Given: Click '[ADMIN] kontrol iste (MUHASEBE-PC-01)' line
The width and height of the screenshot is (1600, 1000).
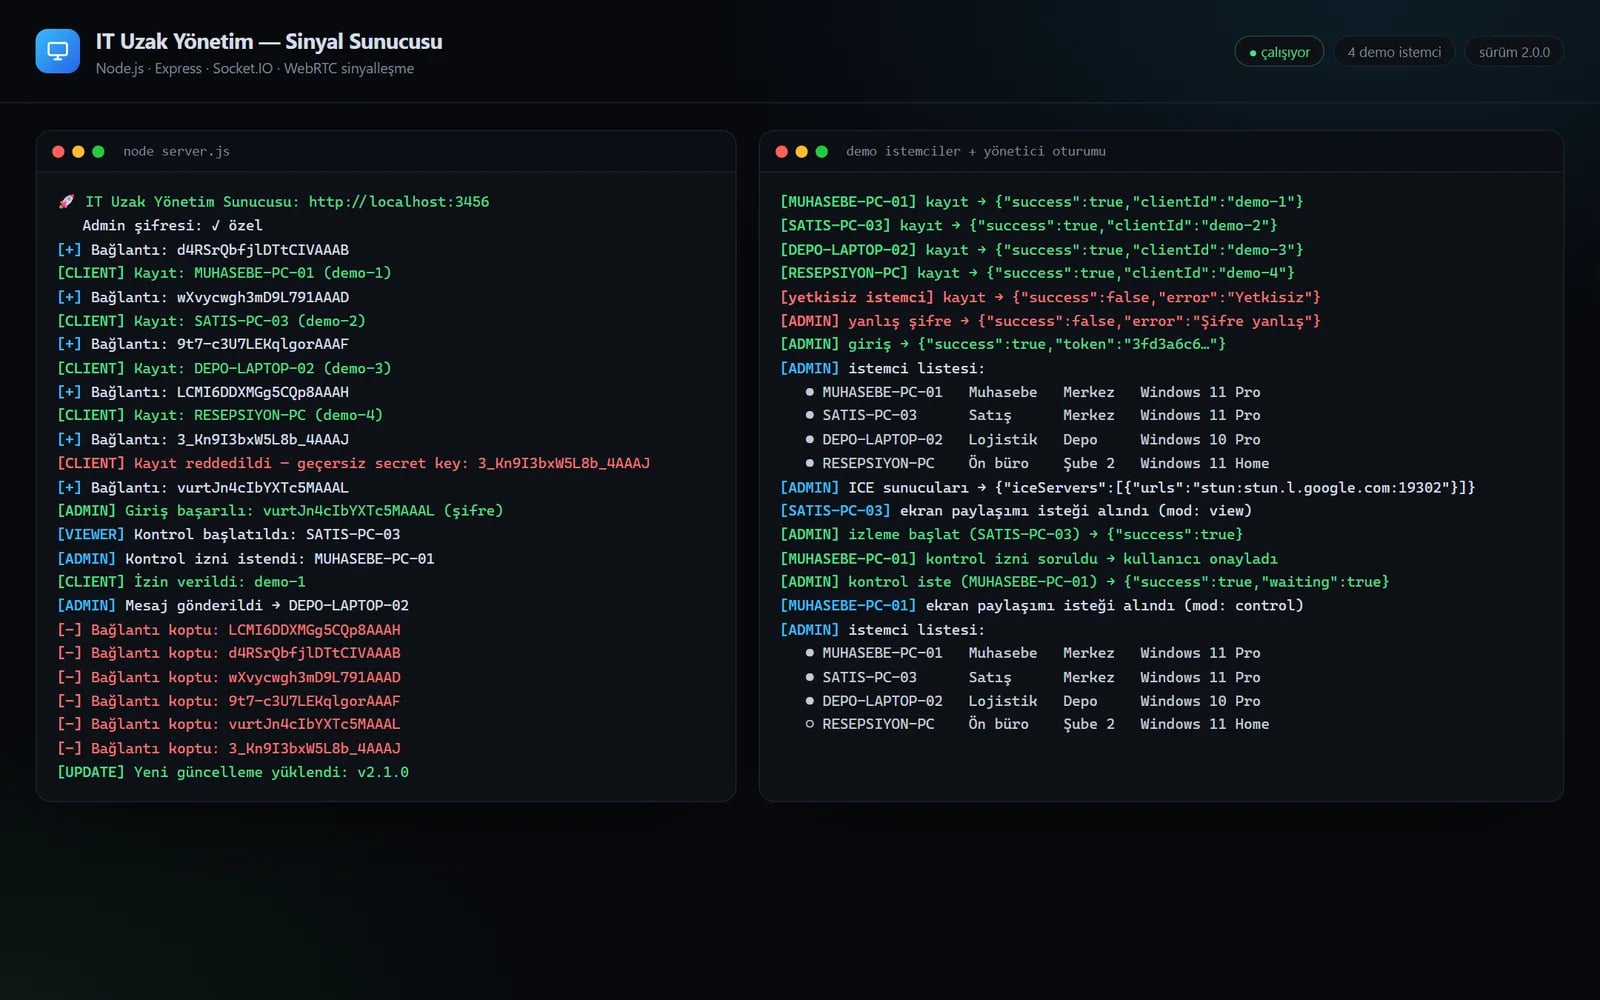Looking at the screenshot, I should pyautogui.click(x=1084, y=582).
